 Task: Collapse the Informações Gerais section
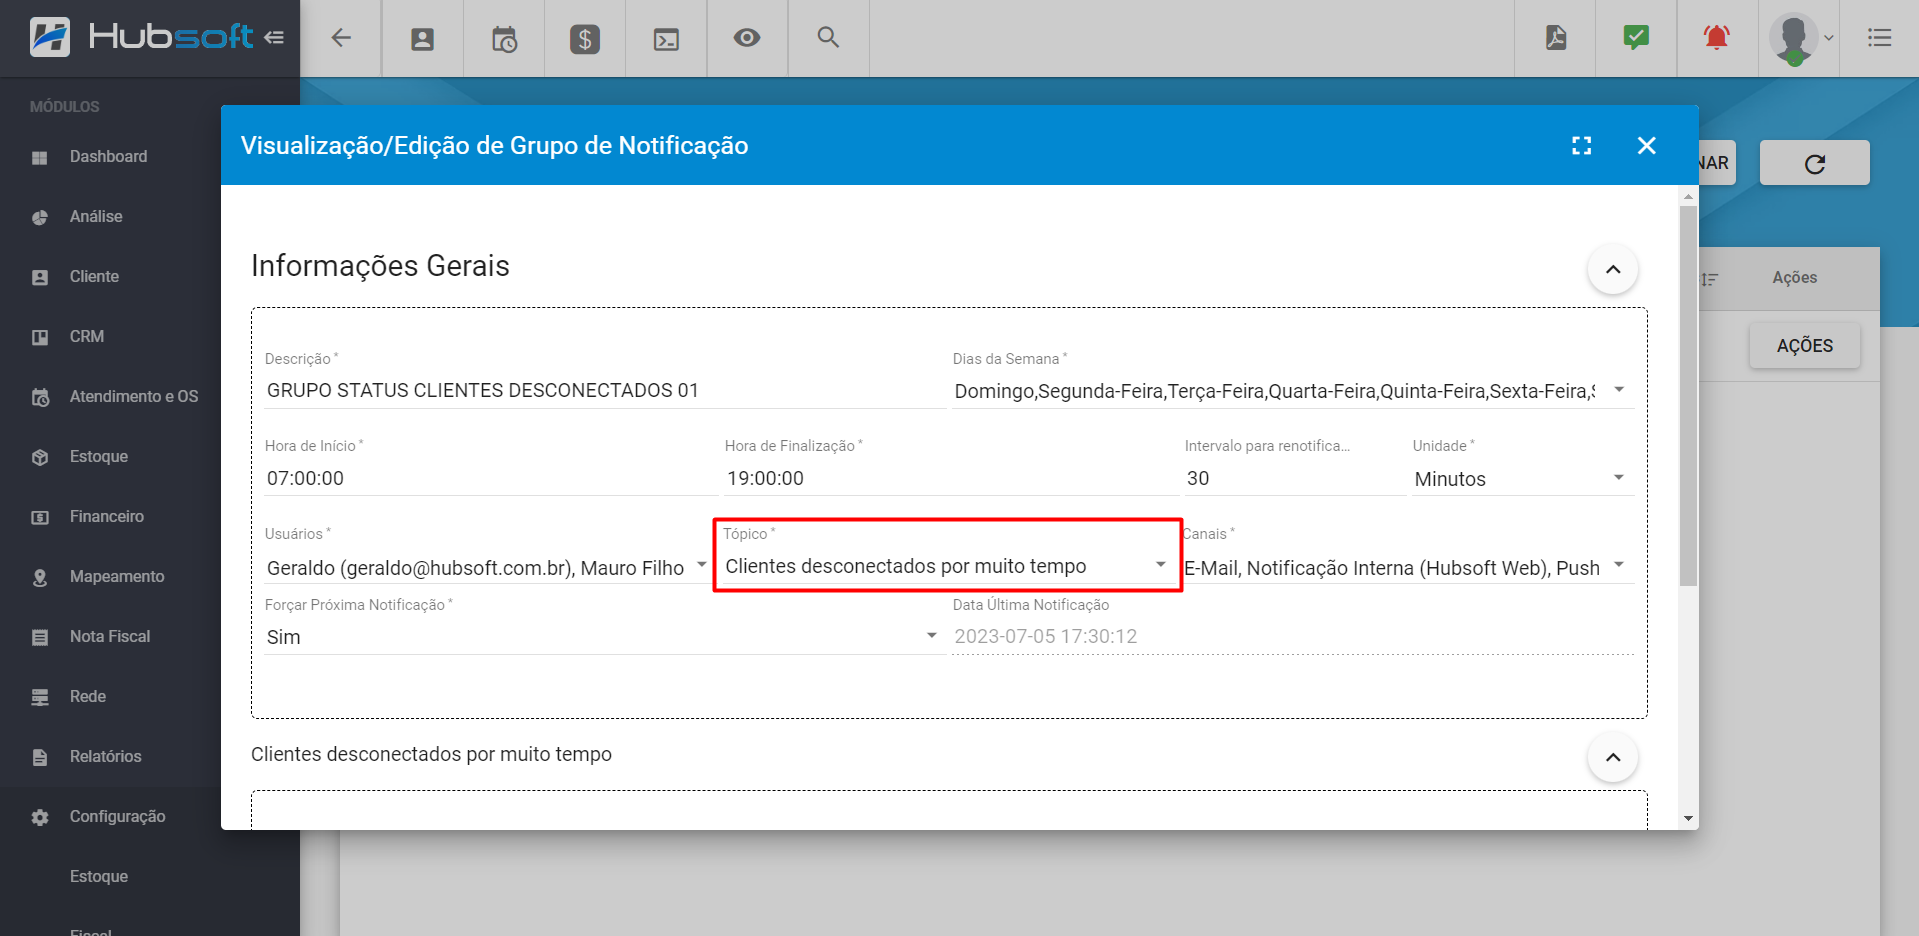click(1613, 269)
